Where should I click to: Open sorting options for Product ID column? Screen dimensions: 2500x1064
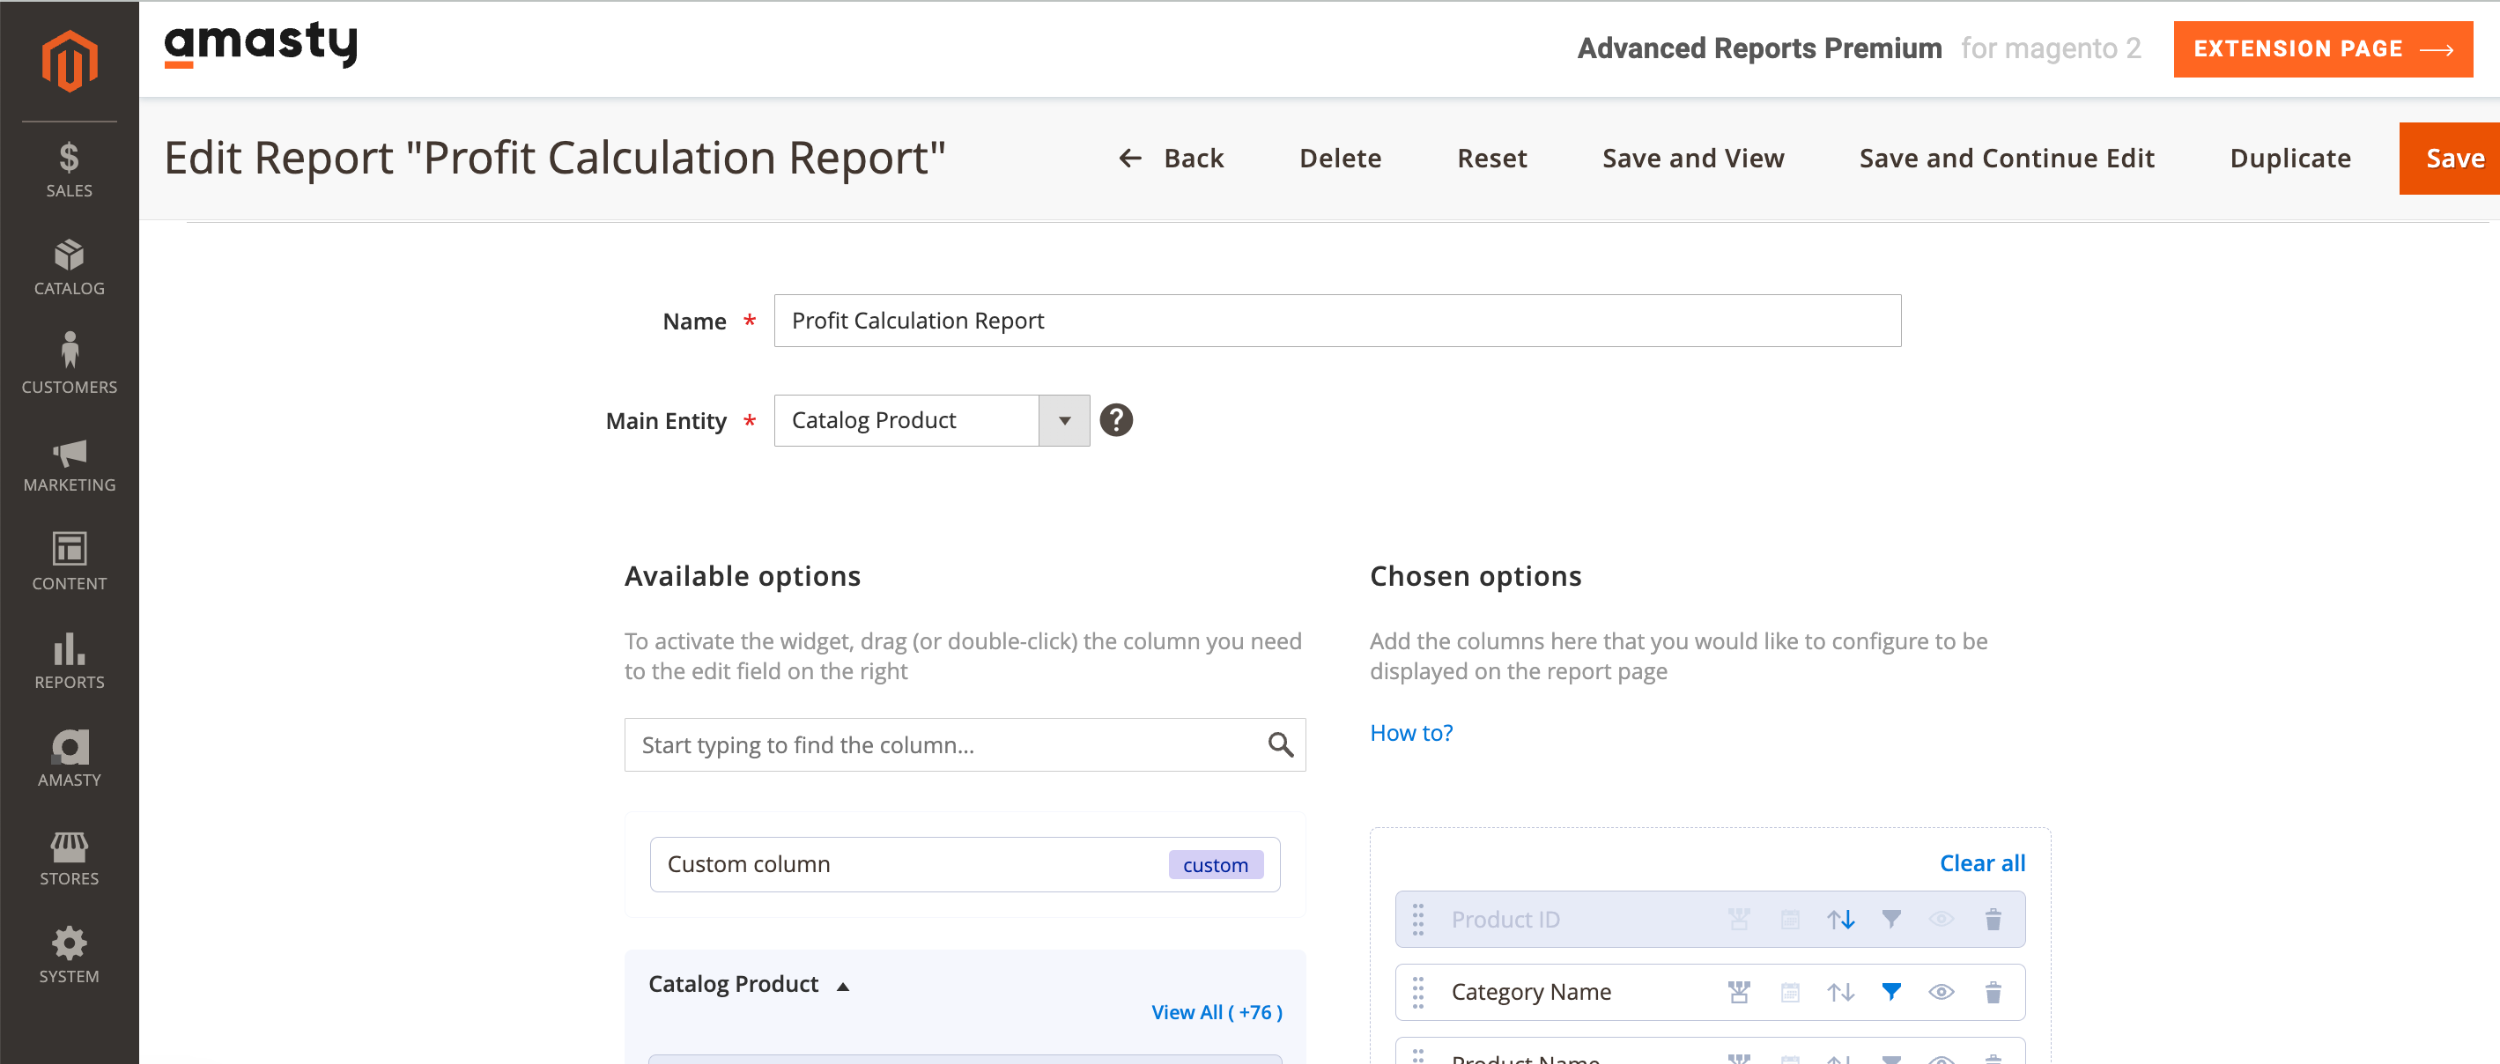point(1840,918)
